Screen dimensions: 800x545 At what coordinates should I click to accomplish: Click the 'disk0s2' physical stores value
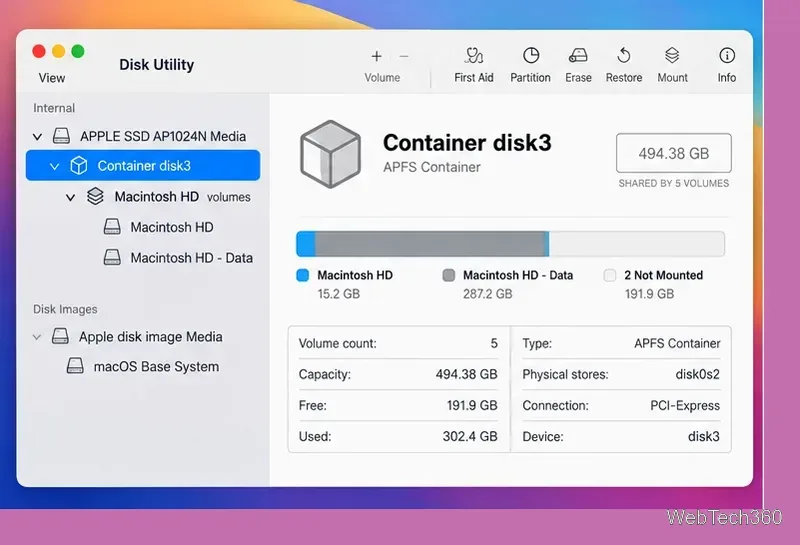point(697,375)
